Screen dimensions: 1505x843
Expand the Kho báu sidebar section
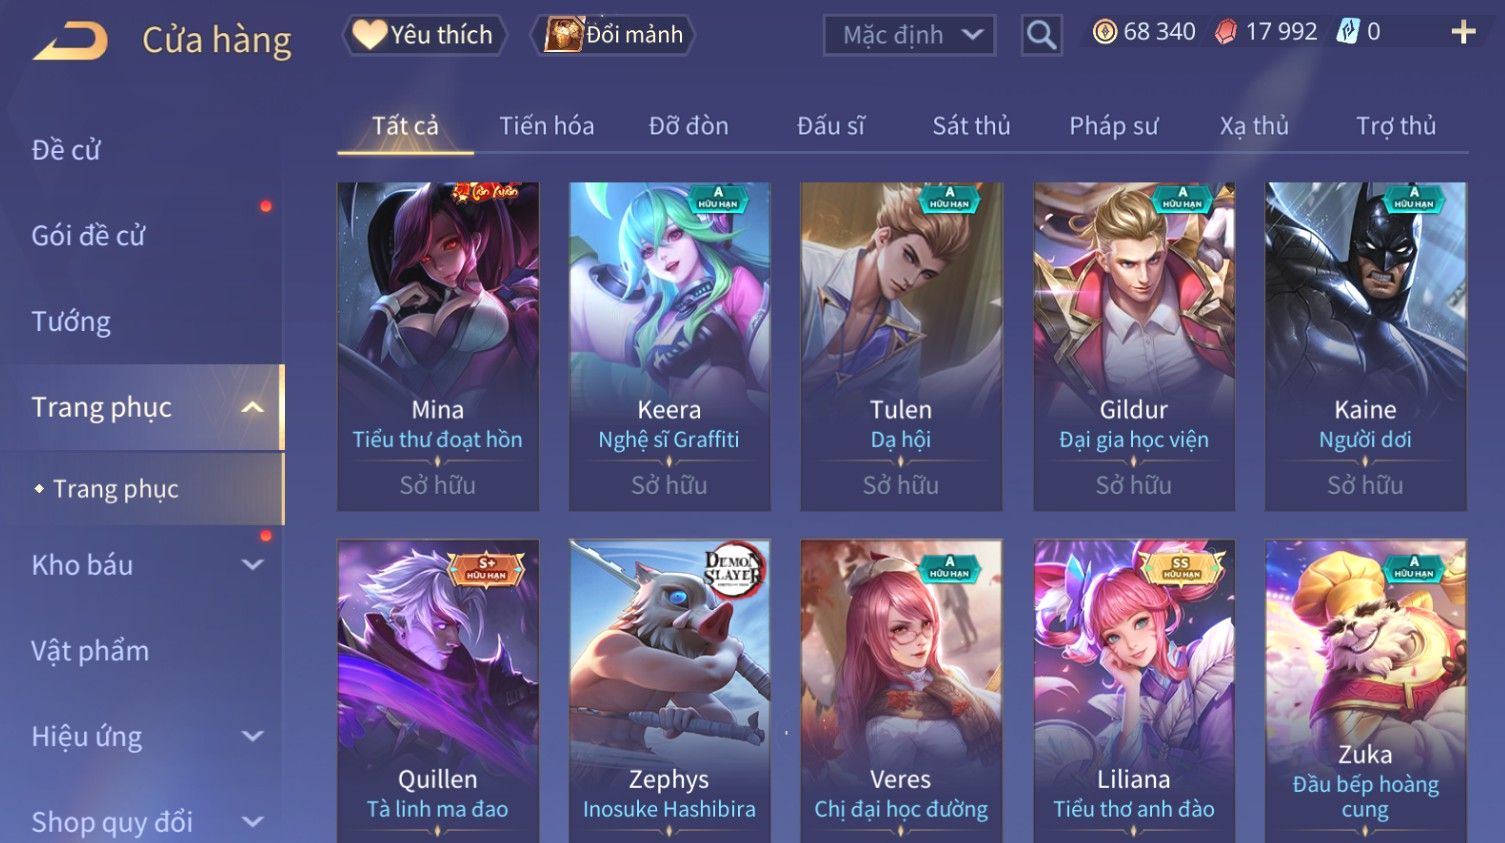click(x=253, y=565)
